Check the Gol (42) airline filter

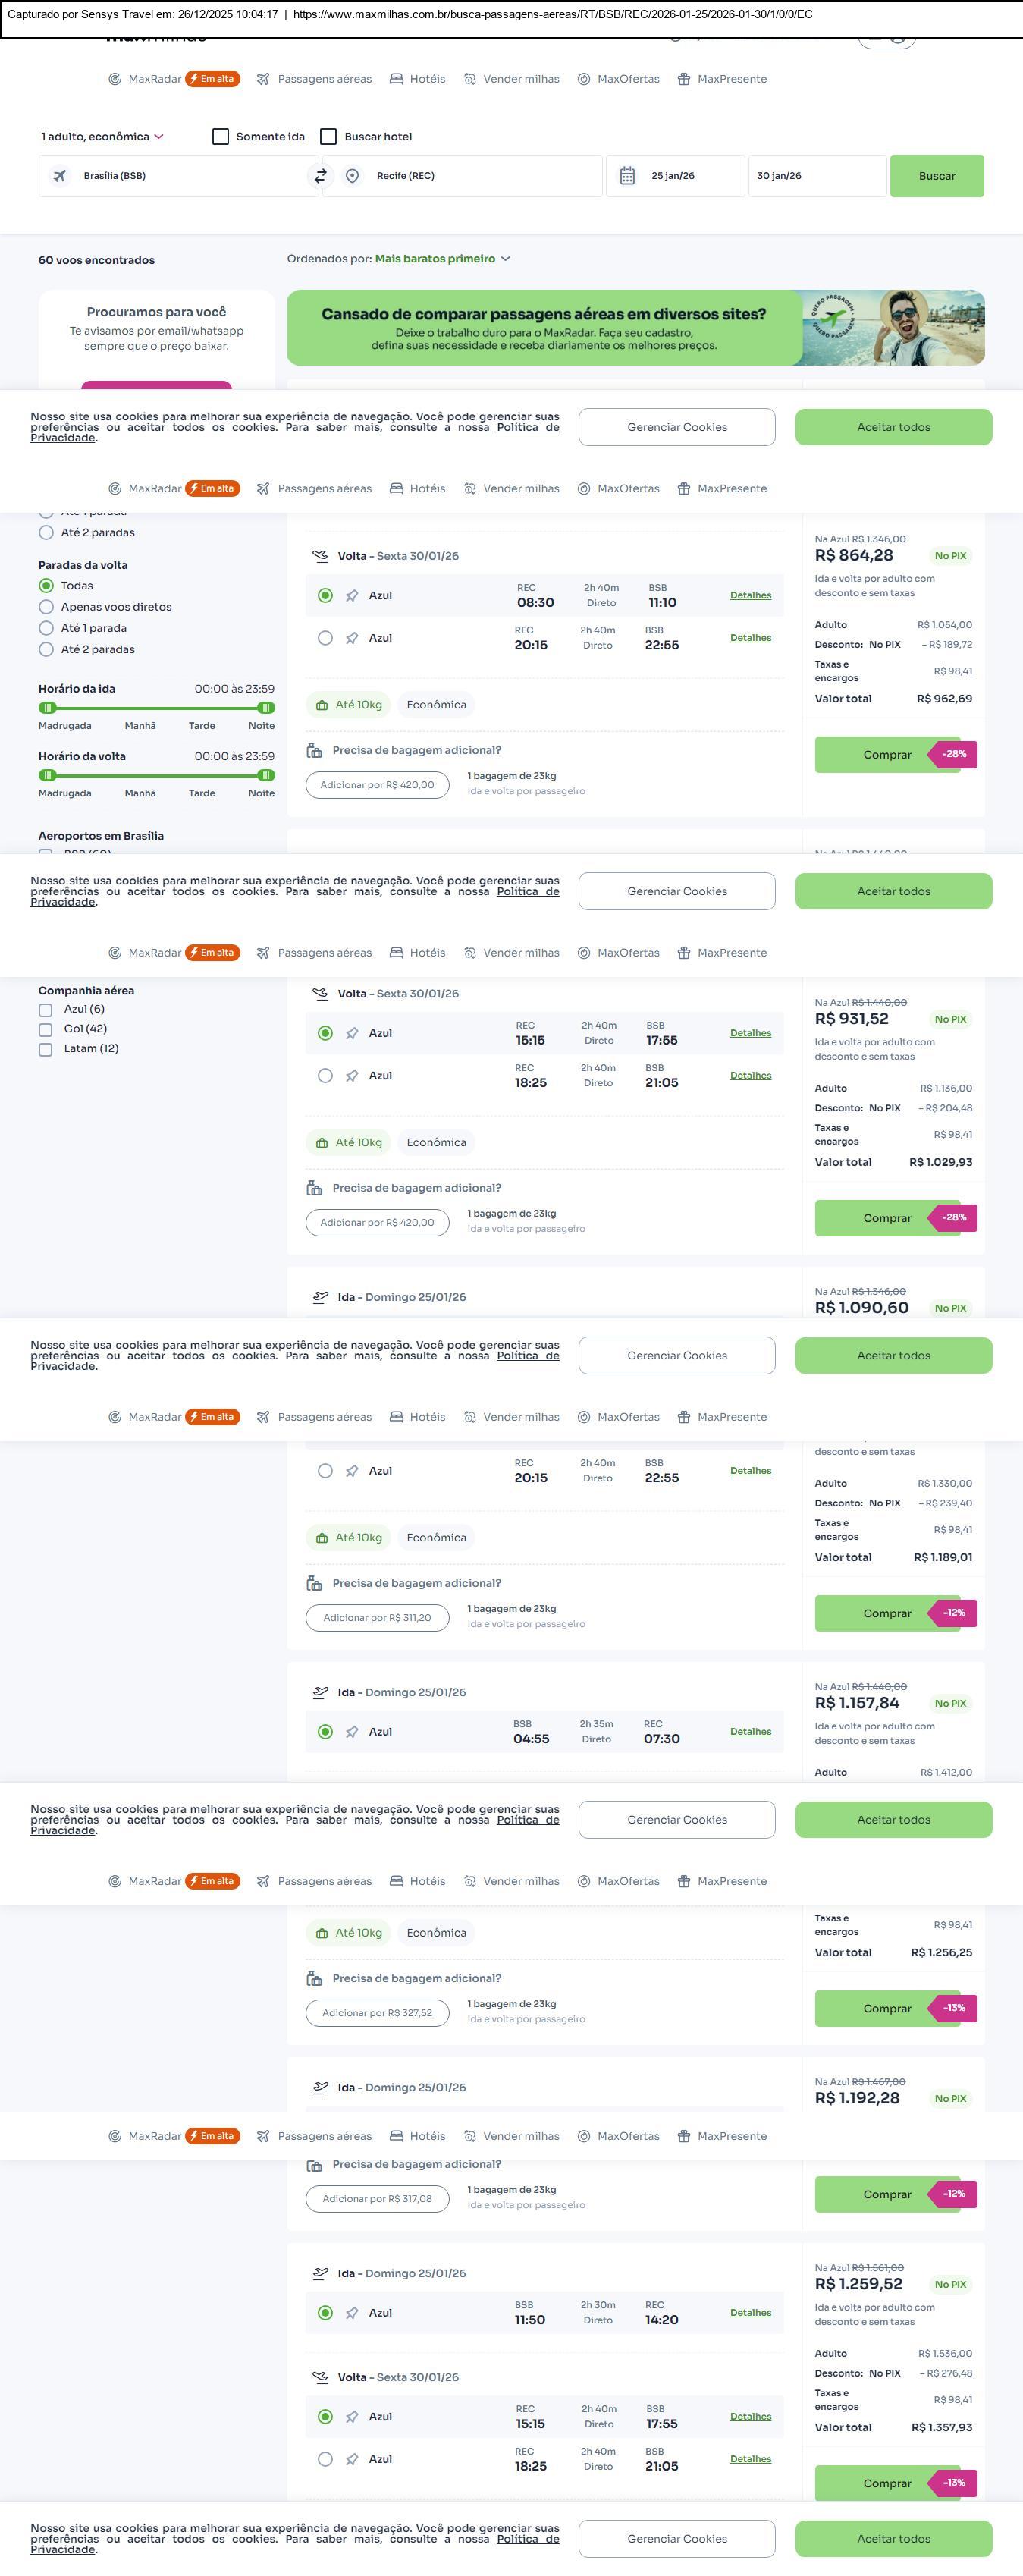coord(45,1029)
